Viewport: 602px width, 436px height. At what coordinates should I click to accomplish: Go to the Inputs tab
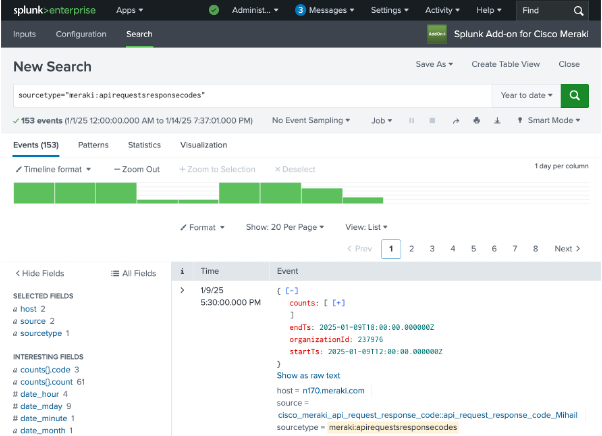24,34
